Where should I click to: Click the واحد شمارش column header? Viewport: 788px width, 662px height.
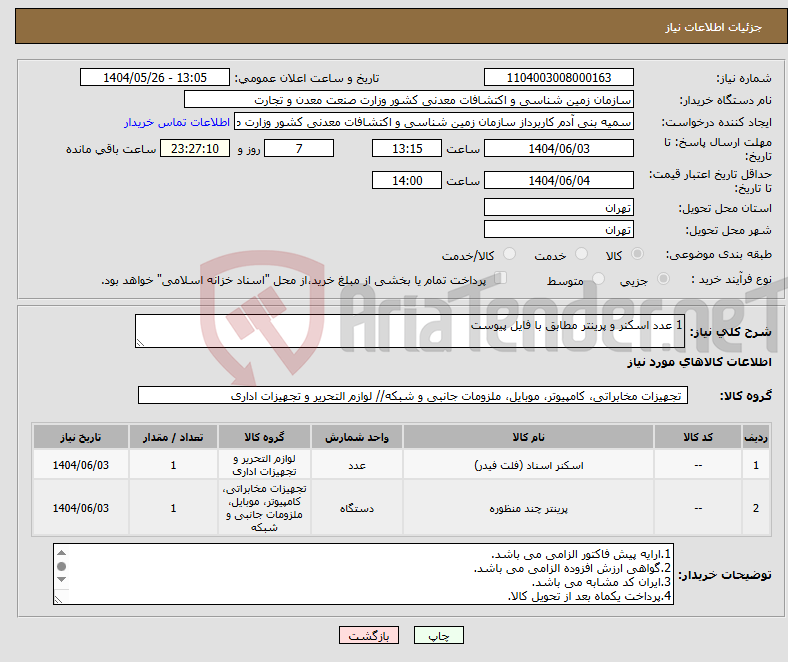coord(357,437)
